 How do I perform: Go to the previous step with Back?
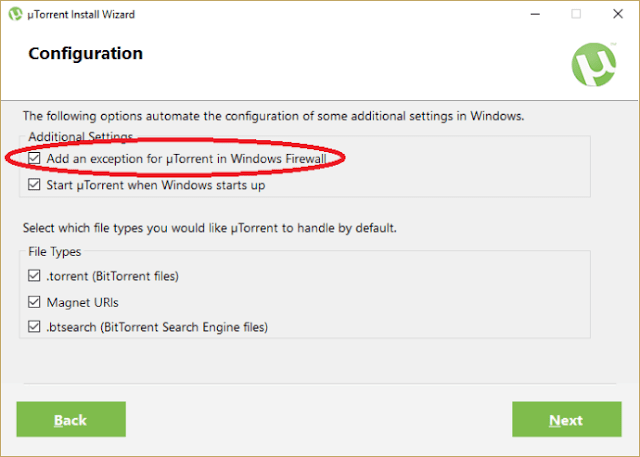(71, 419)
